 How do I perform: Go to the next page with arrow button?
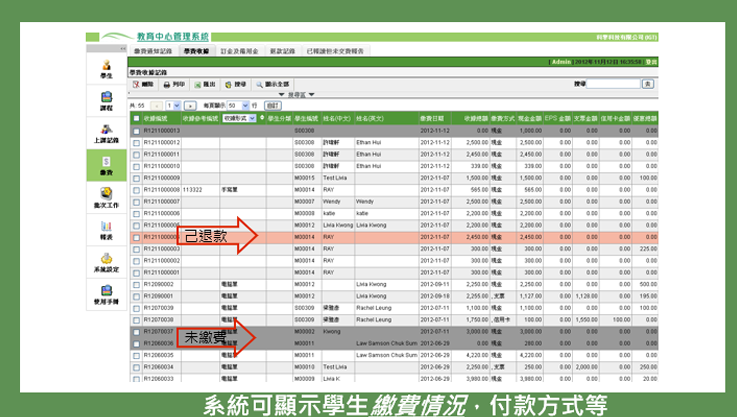190,106
